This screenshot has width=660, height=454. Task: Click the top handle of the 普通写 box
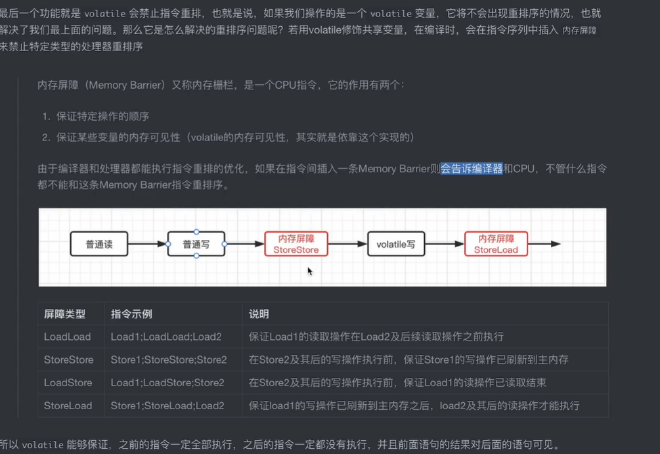pos(196,232)
